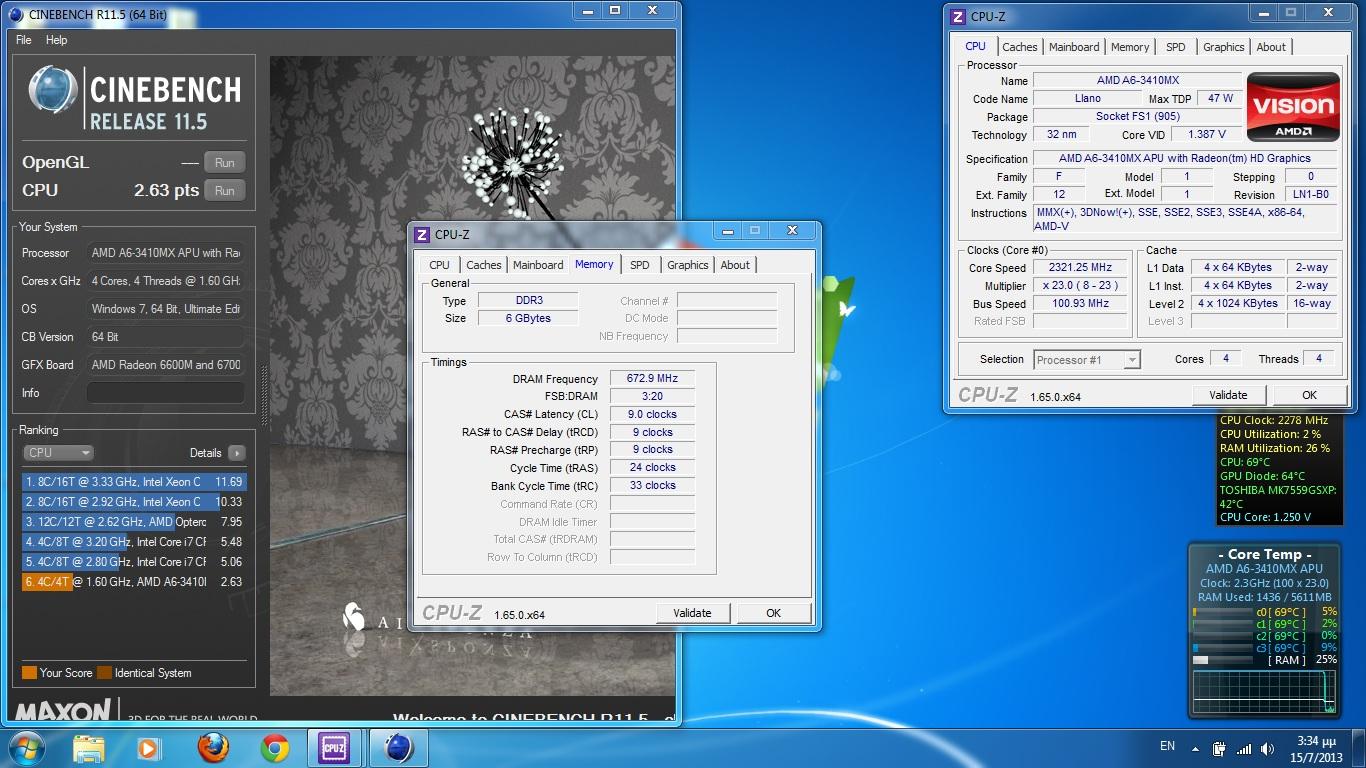
Task: Click Show desktop strip at taskbar end
Action: (x=1359, y=748)
